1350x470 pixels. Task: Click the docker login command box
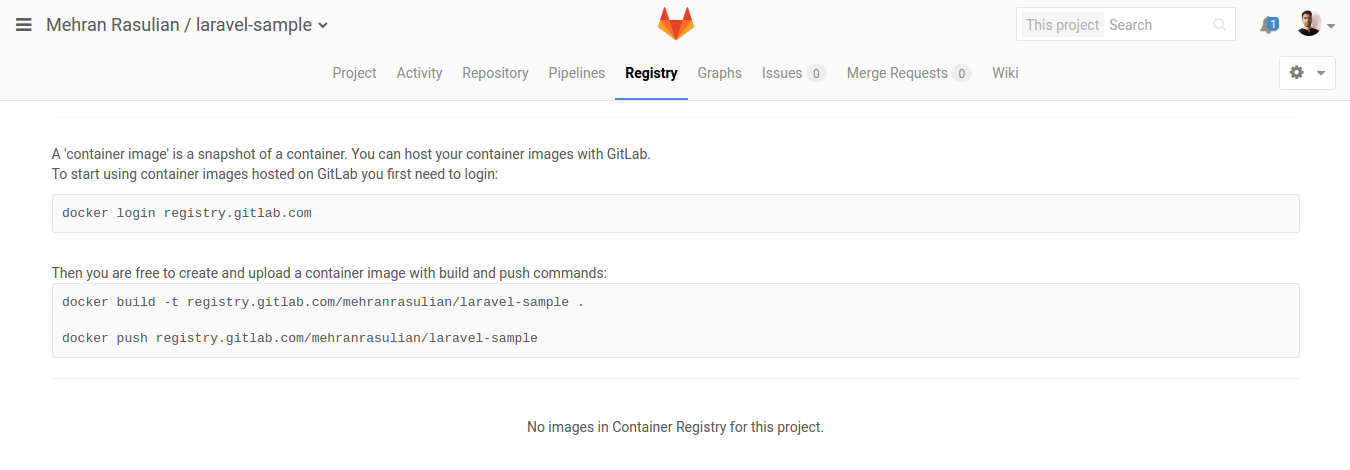(x=675, y=213)
